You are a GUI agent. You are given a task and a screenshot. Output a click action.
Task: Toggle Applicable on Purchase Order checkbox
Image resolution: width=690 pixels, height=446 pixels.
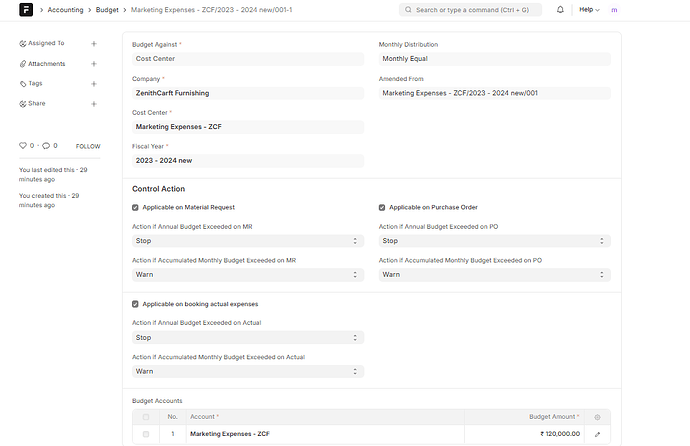click(x=382, y=207)
